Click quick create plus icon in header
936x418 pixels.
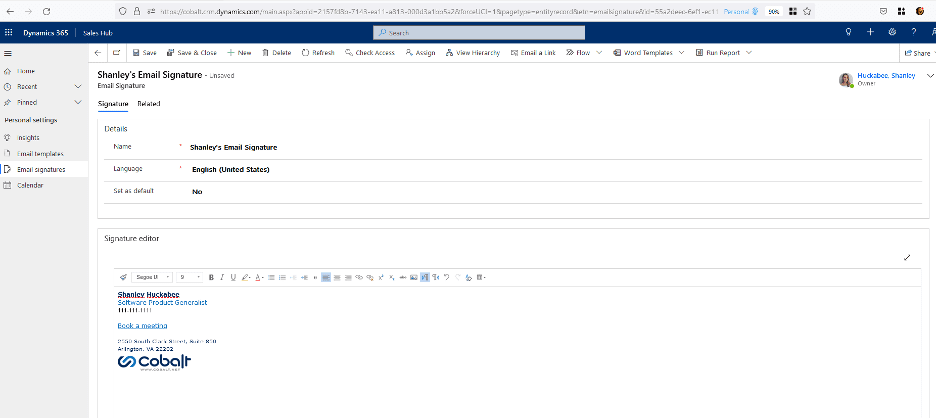tap(870, 32)
